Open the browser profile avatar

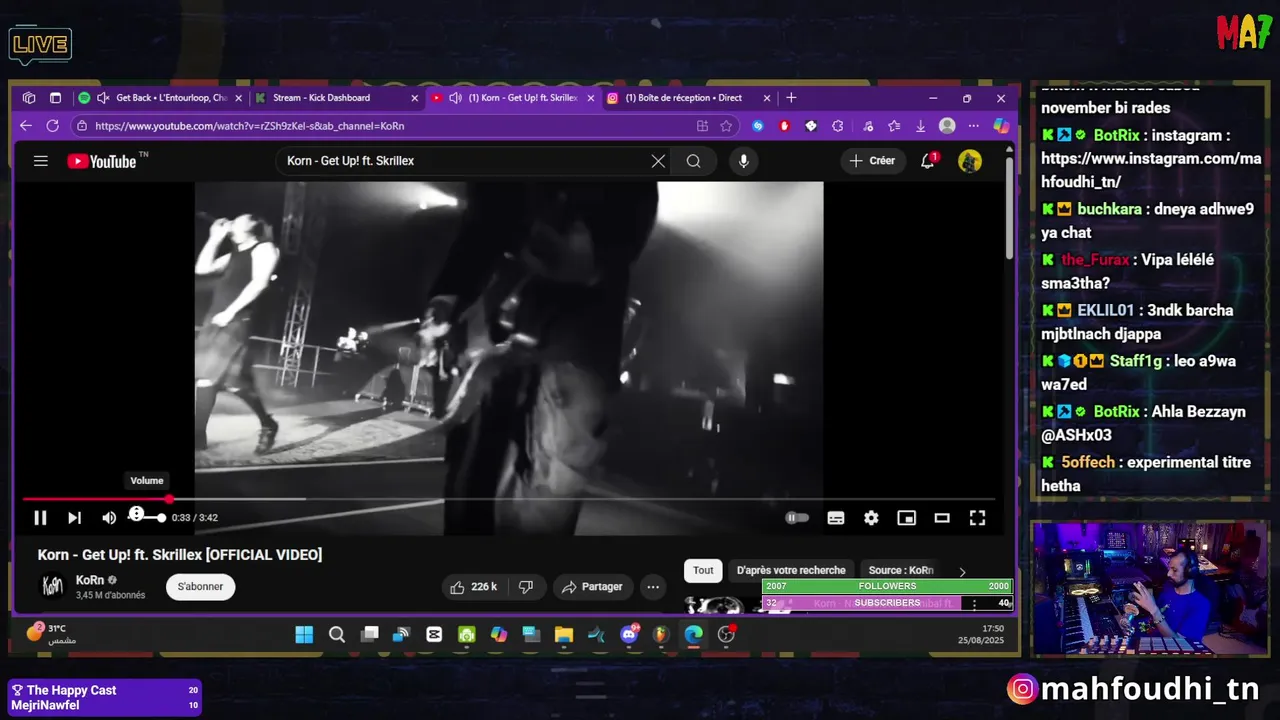[x=947, y=126]
